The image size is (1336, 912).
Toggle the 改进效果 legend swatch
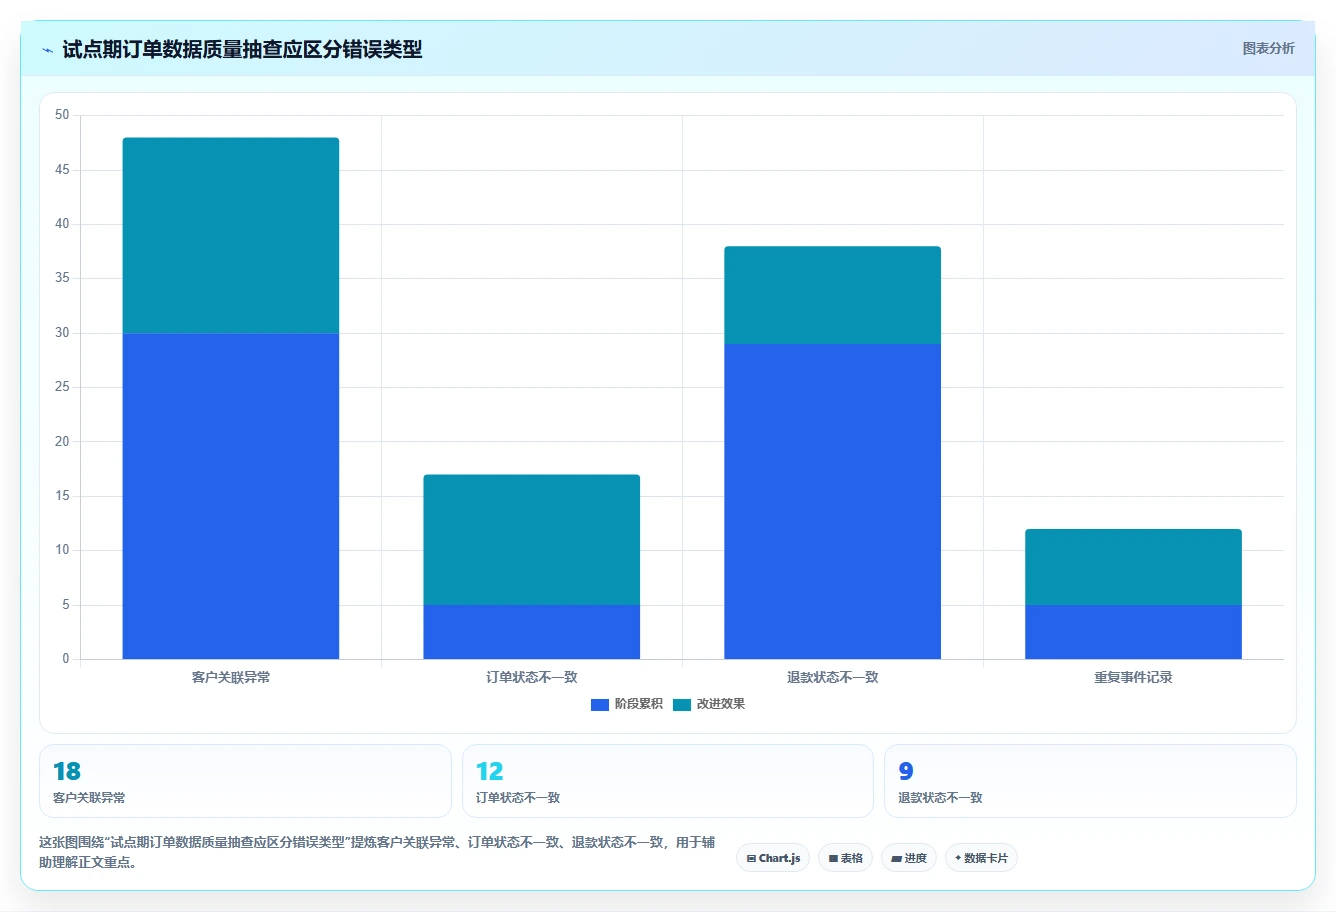(682, 705)
